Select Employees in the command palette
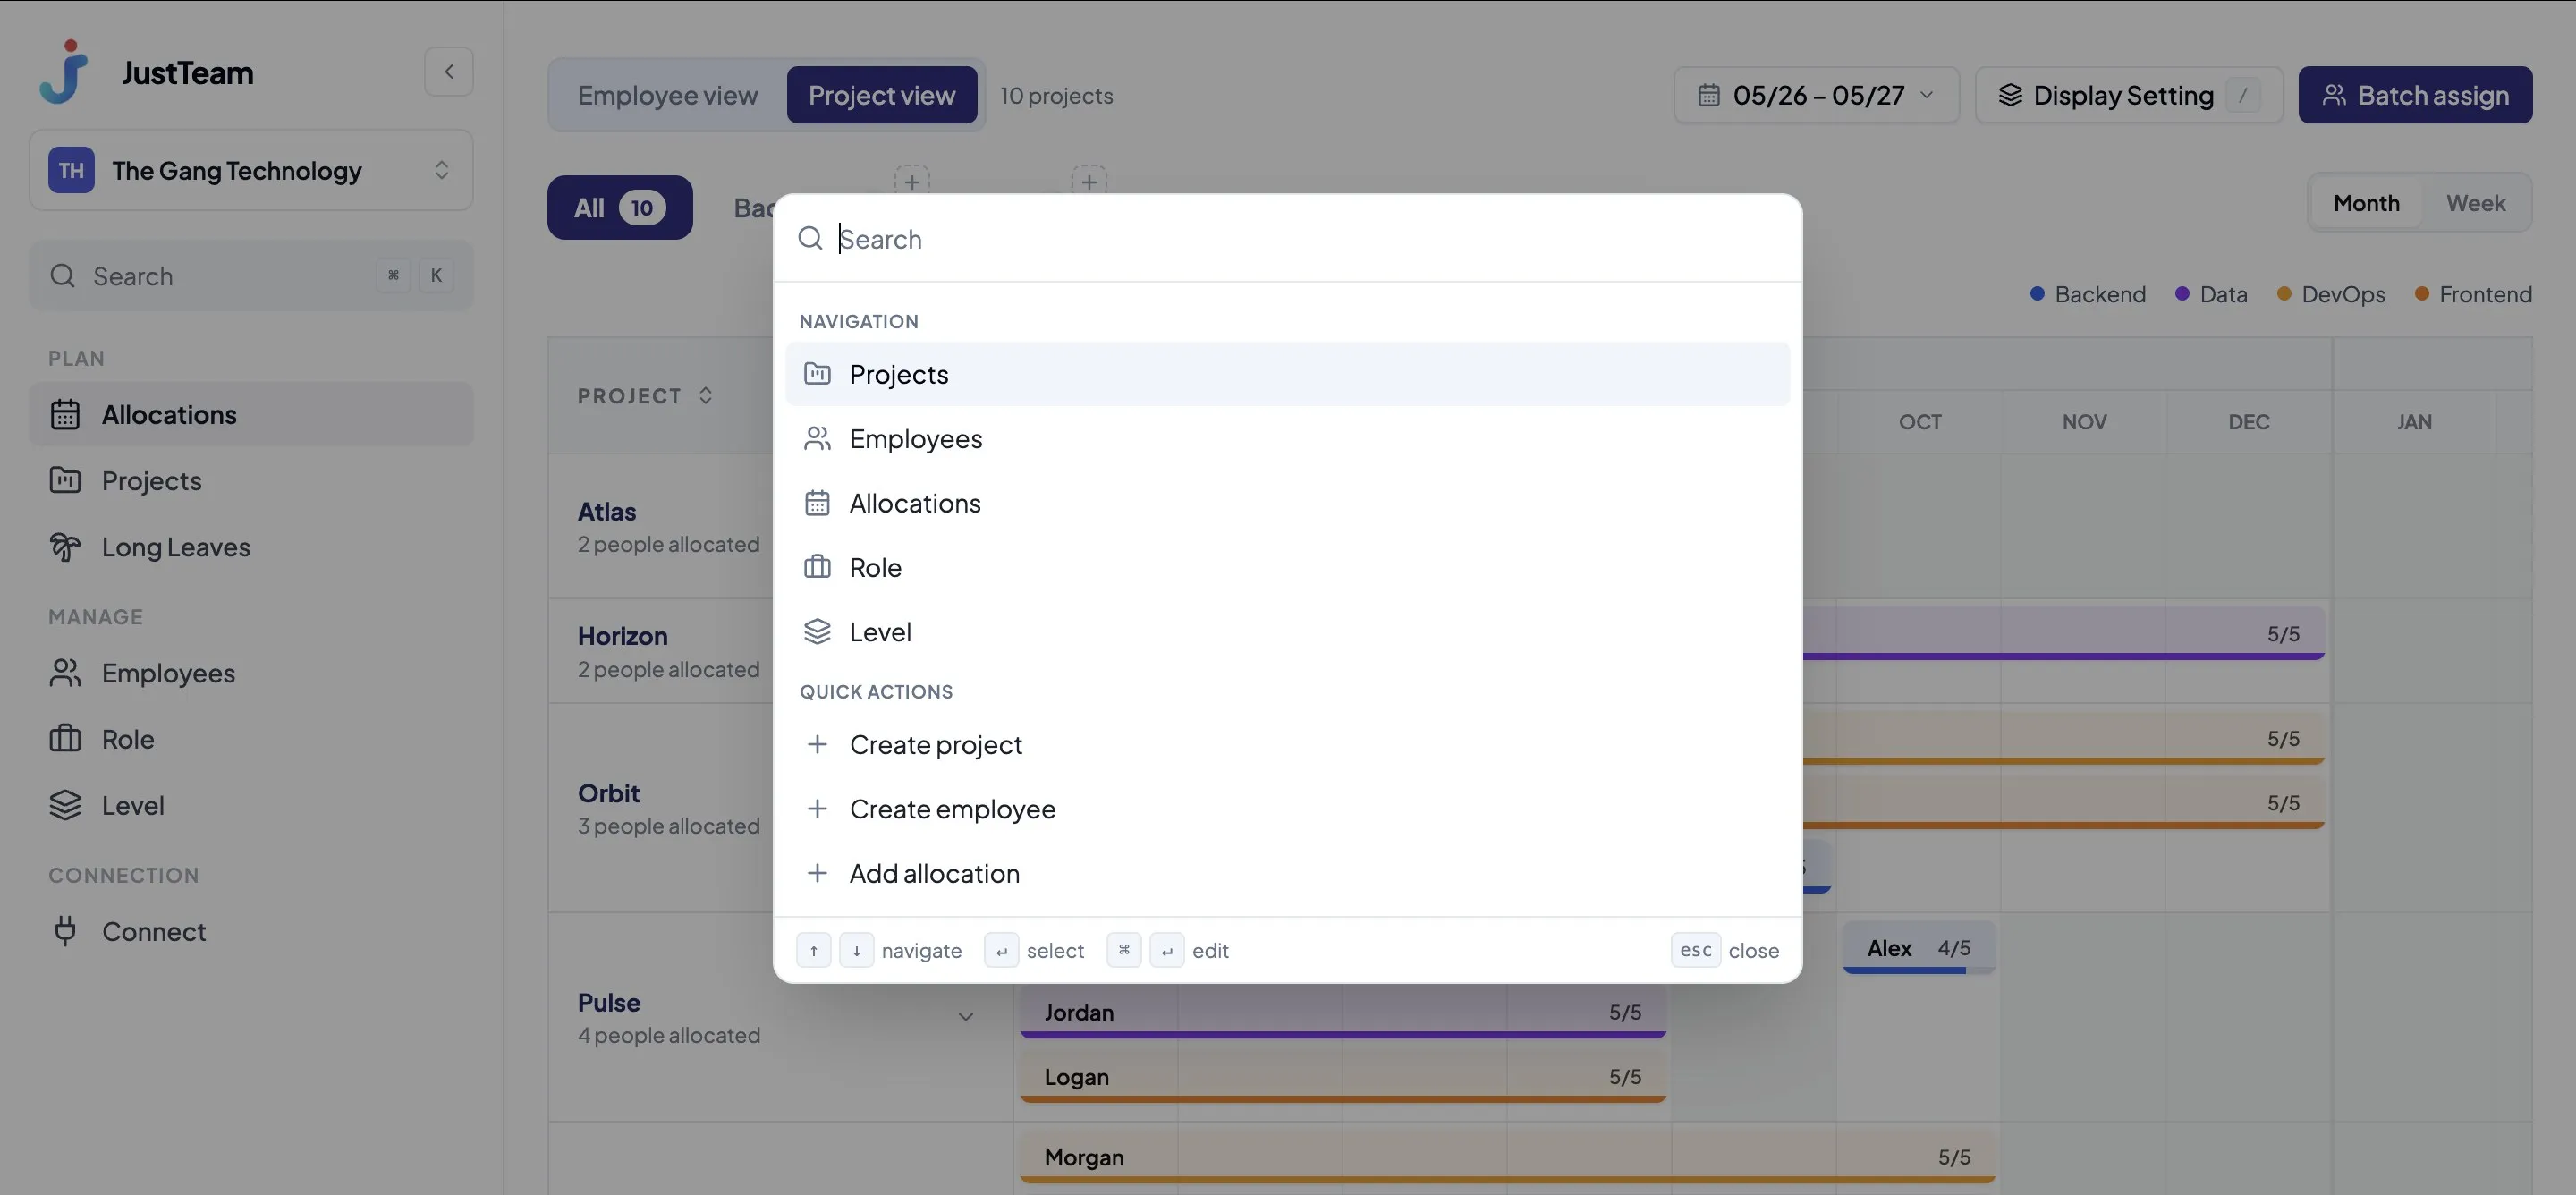This screenshot has width=2576, height=1195. (1287, 438)
